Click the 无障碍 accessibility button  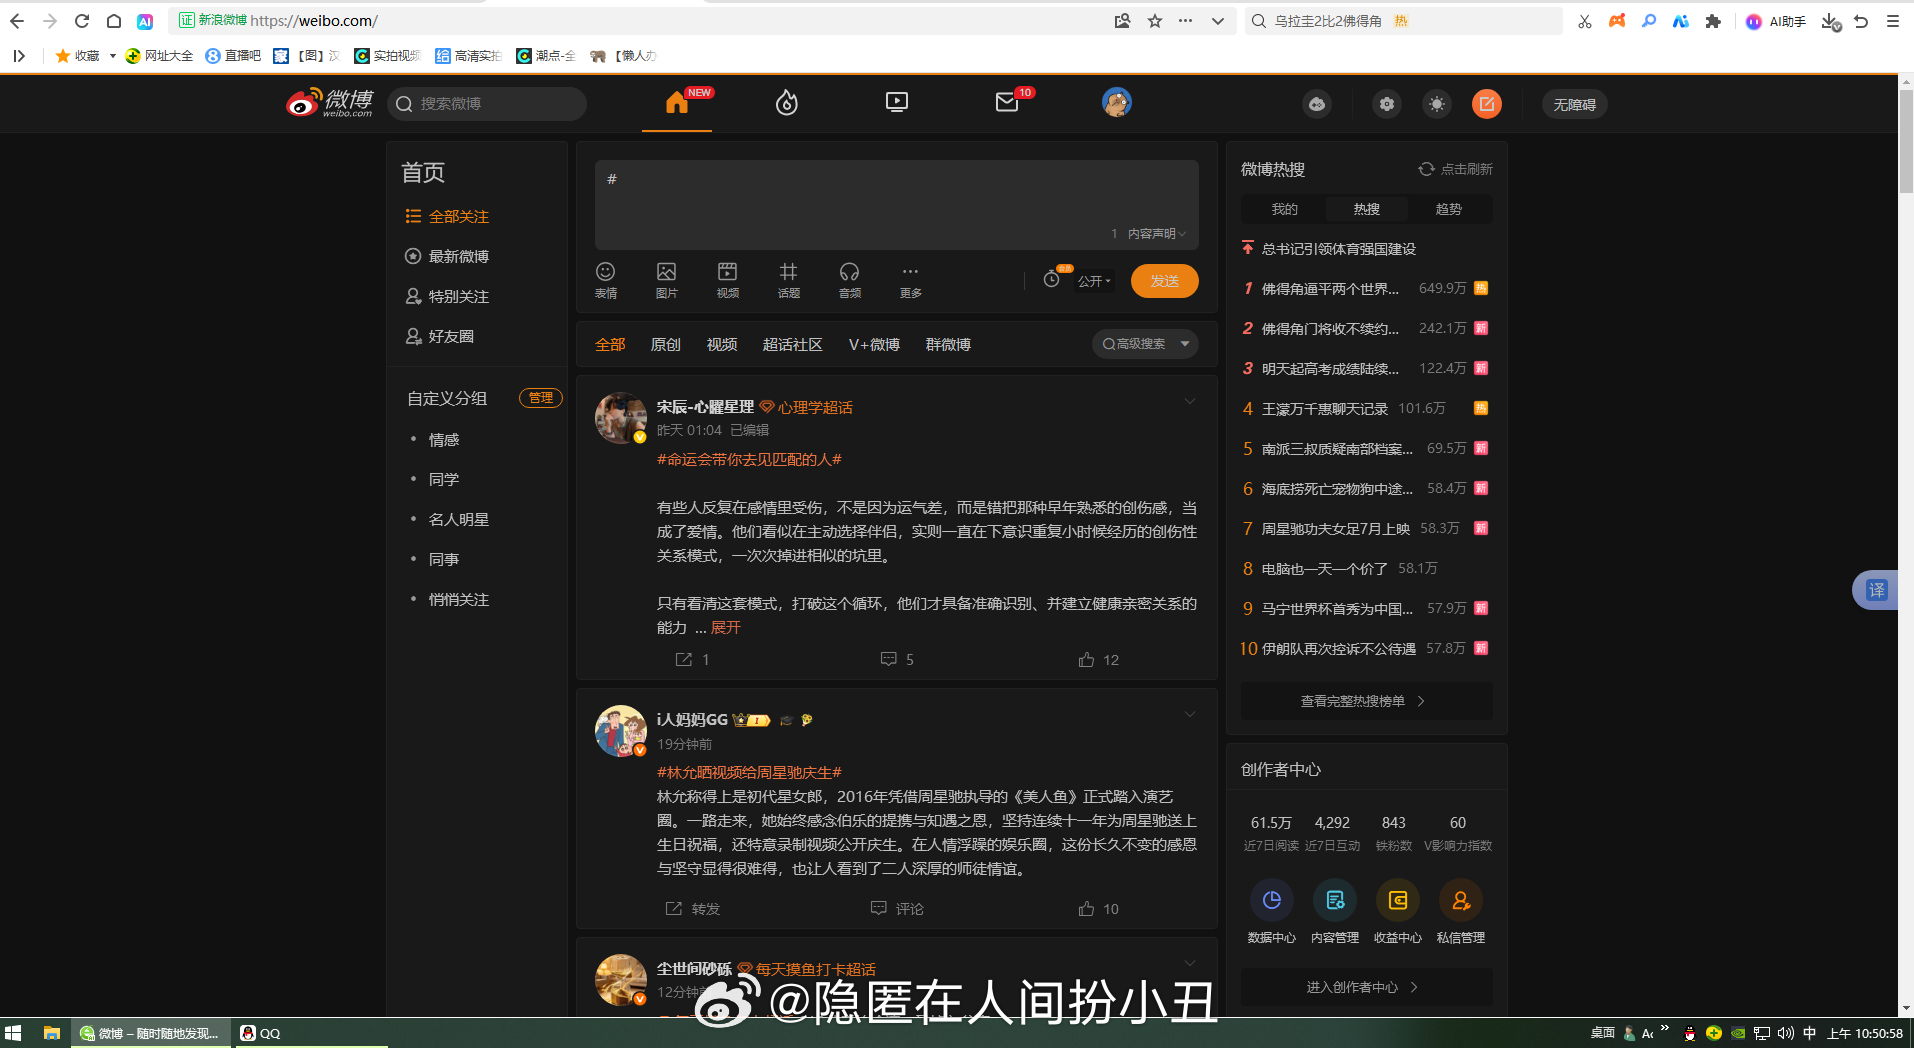point(1574,104)
